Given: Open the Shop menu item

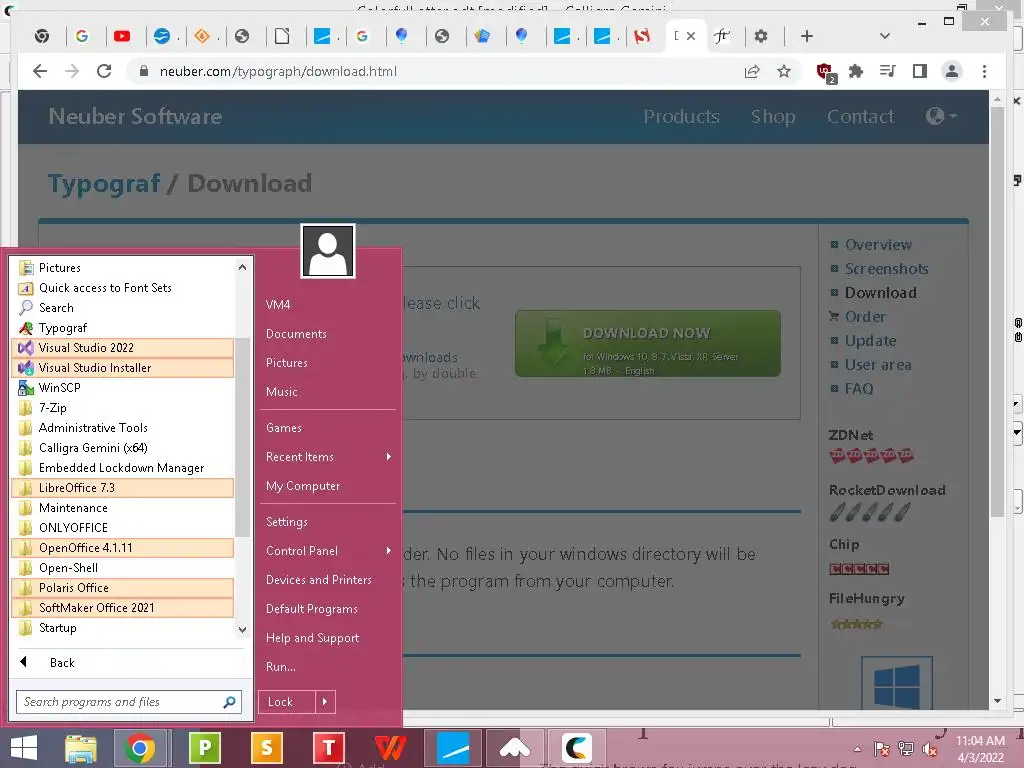Looking at the screenshot, I should [773, 116].
